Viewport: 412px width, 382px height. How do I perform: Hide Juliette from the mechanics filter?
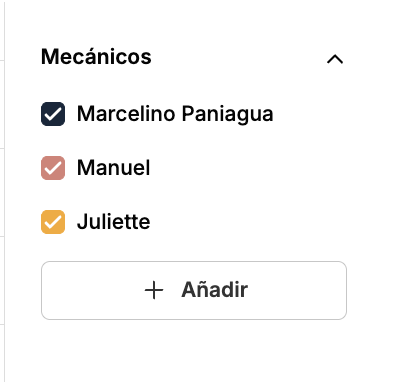coord(53,222)
